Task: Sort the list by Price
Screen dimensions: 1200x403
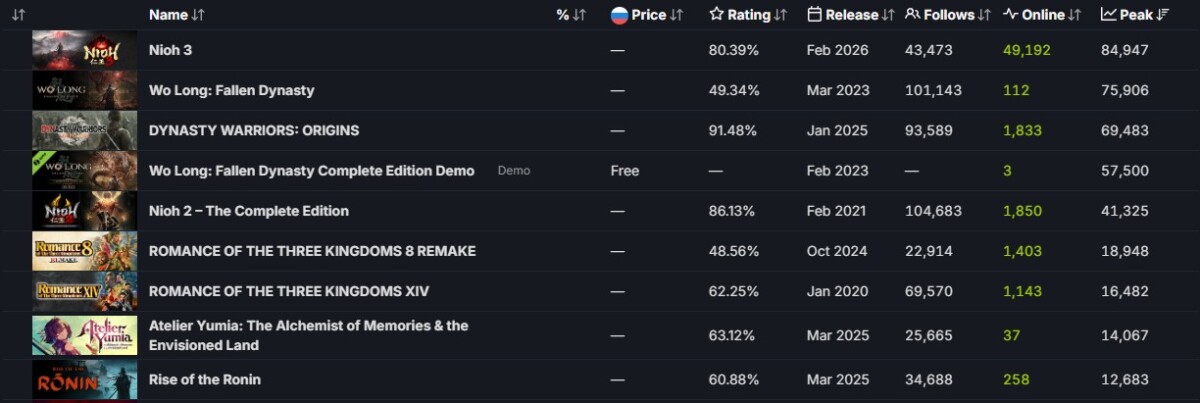Action: point(649,15)
